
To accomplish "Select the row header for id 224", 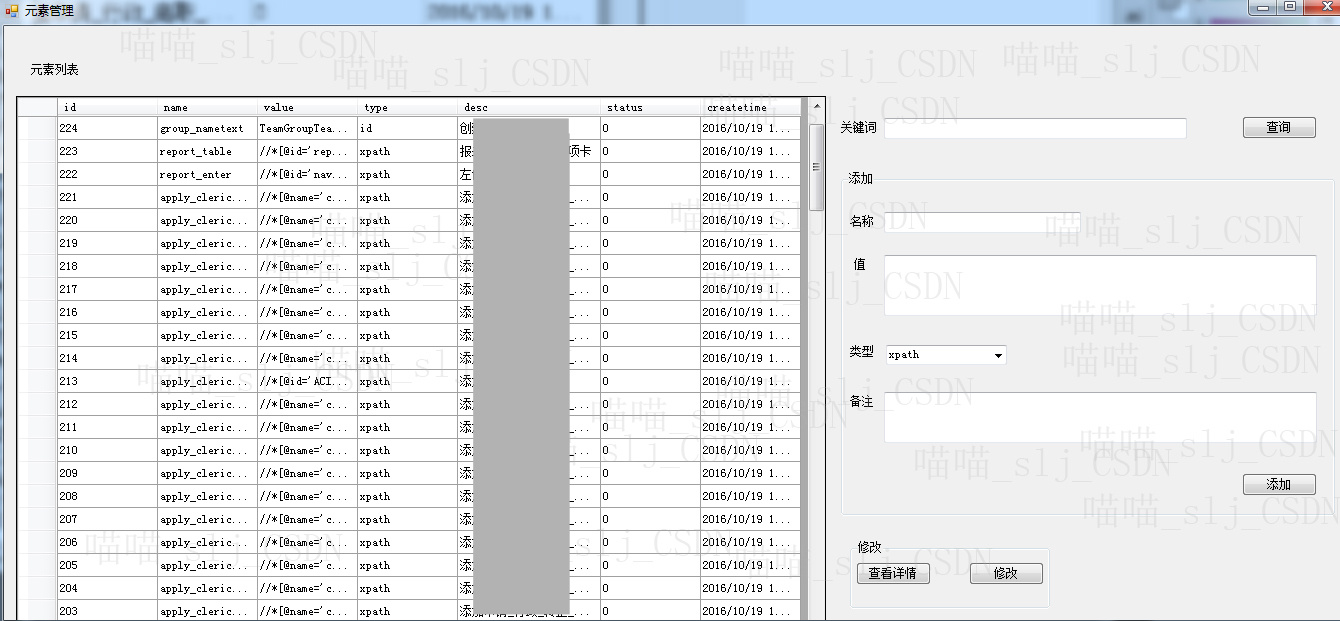I will pyautogui.click(x=37, y=128).
